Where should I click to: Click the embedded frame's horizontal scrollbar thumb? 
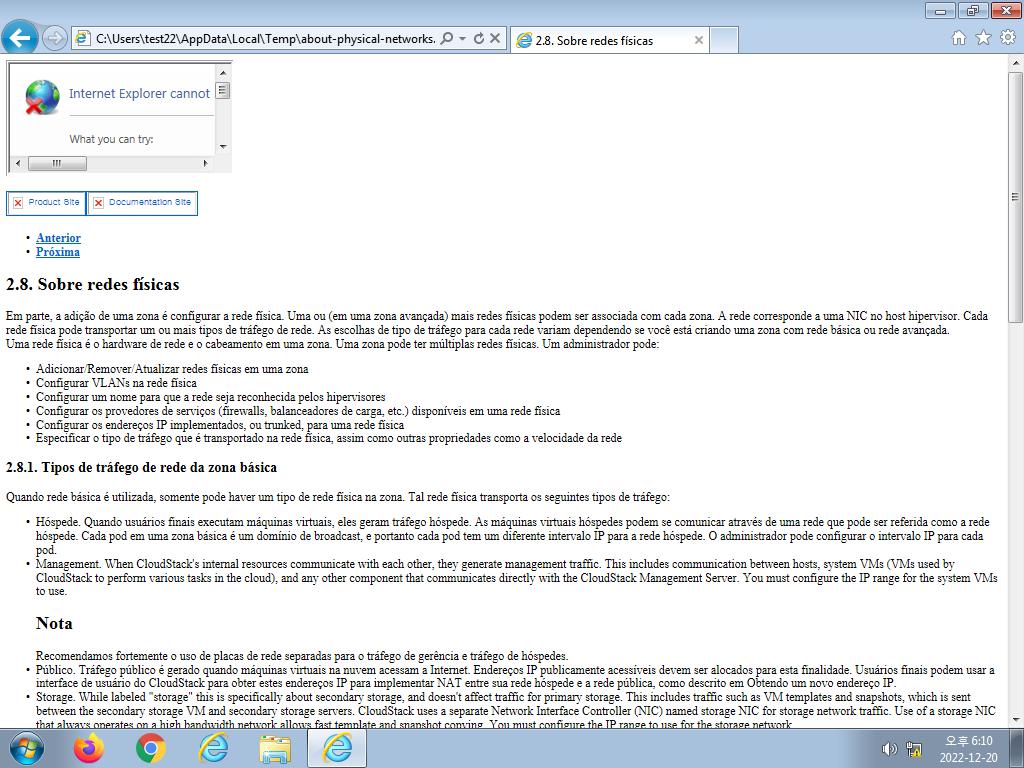(x=57, y=163)
